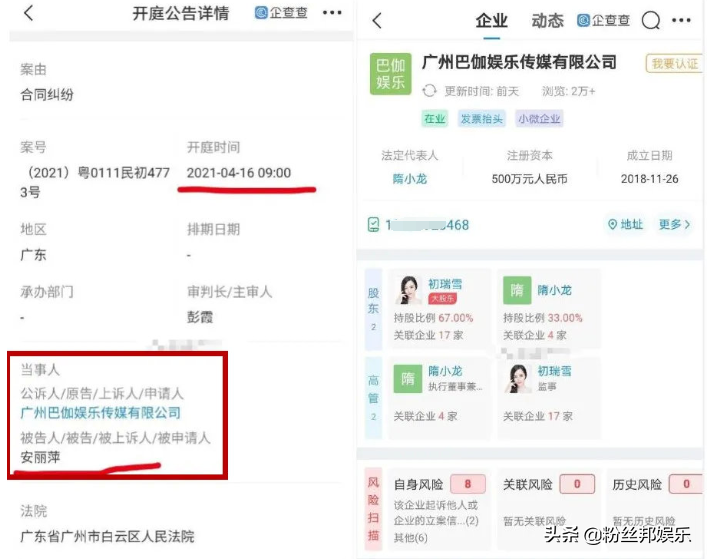Click the hearing time 2021-04-16 09:00
Image resolution: width=707 pixels, height=559 pixels.
click(x=239, y=173)
